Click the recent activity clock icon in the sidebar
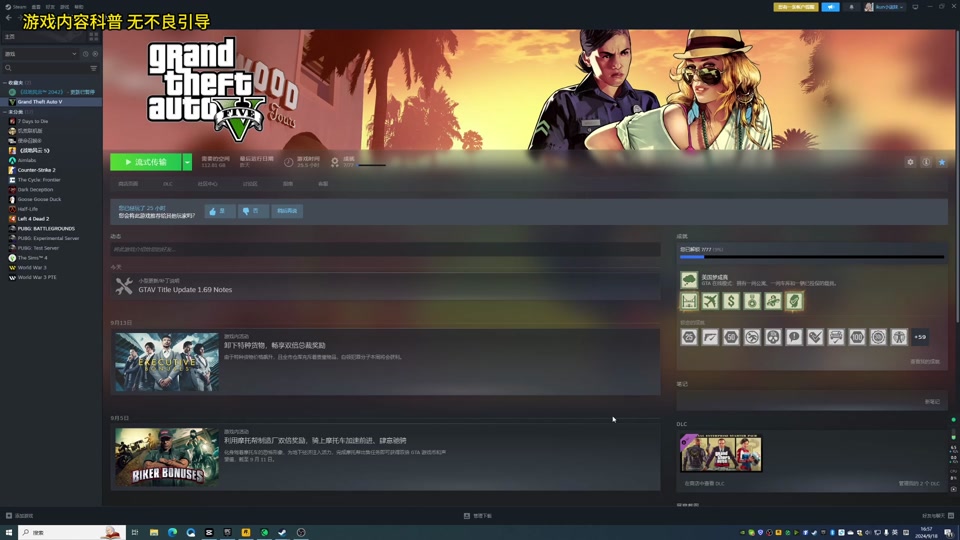The image size is (960, 540). point(86,54)
